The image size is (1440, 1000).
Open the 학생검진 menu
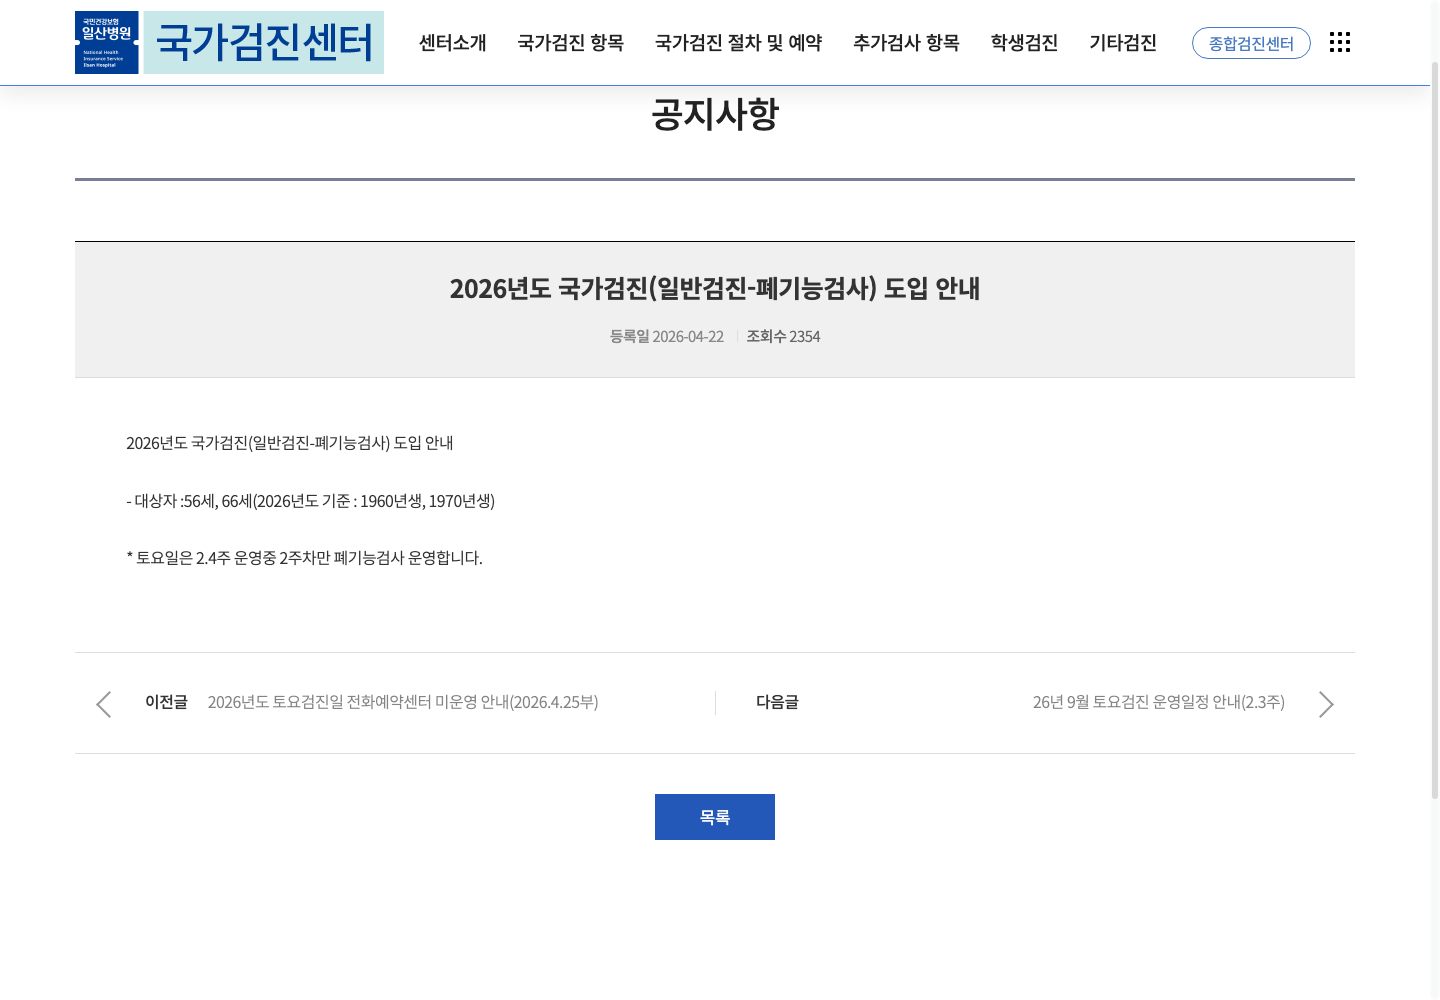point(1025,43)
